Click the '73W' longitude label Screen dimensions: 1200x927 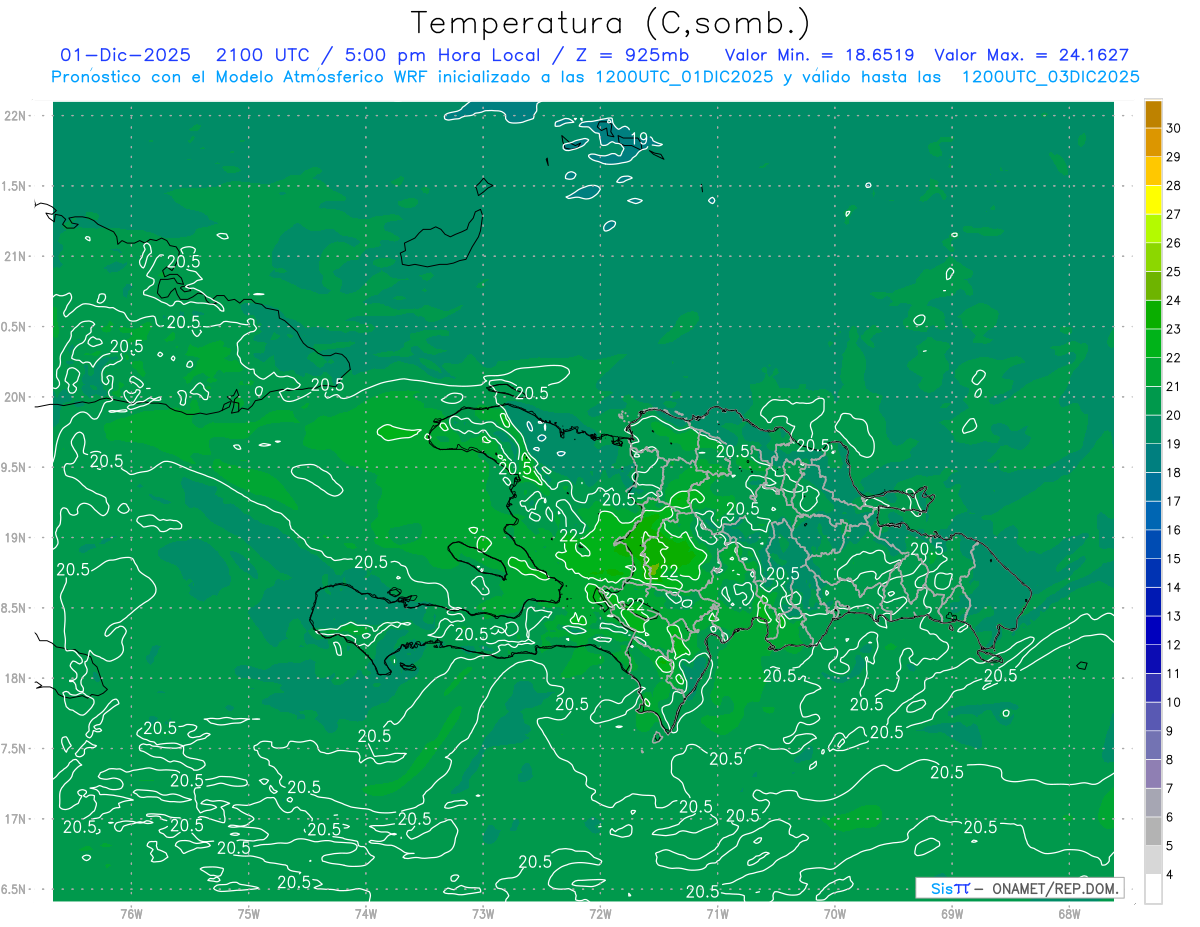(483, 913)
